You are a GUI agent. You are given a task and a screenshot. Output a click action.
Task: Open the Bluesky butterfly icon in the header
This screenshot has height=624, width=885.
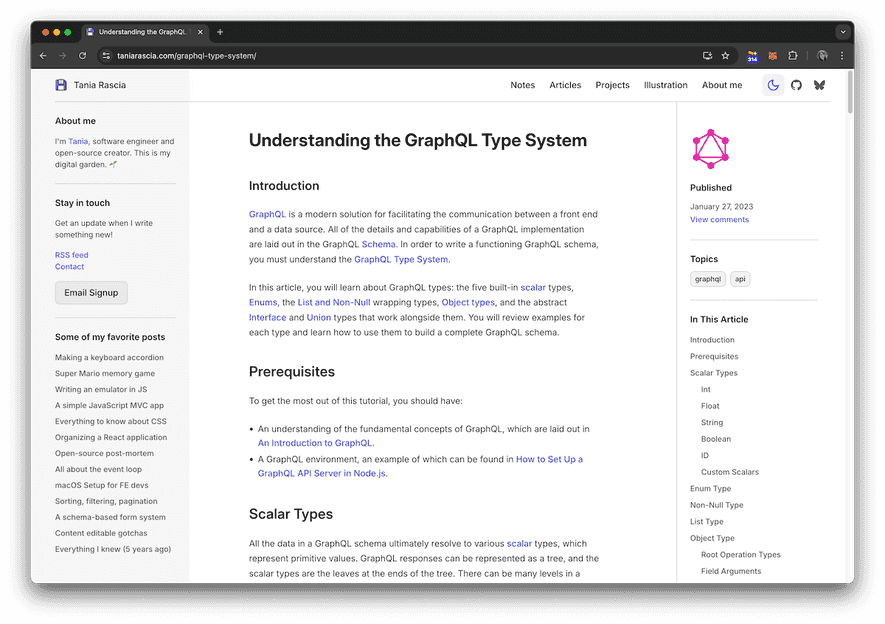click(819, 85)
